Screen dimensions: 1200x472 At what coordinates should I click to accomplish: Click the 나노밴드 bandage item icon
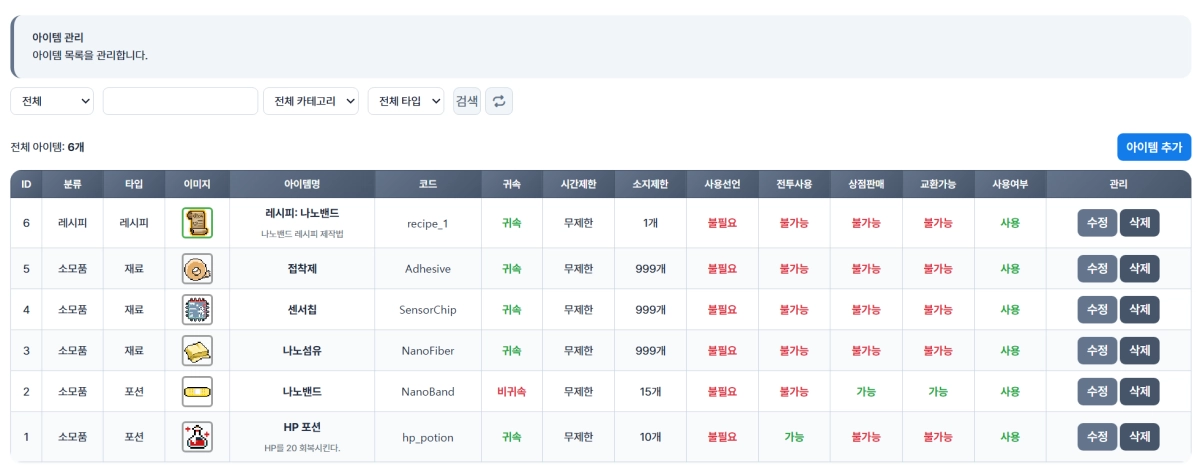click(x=197, y=392)
